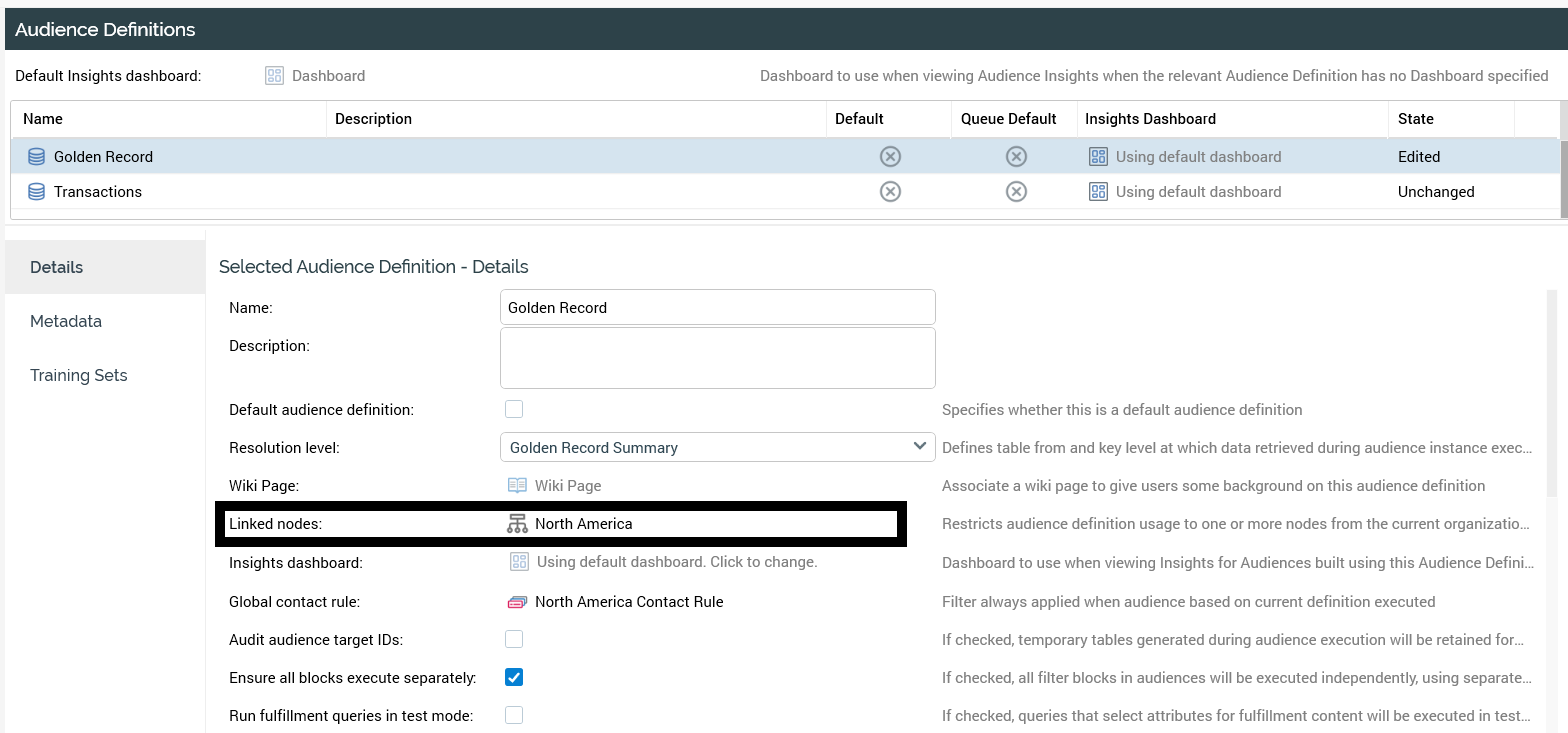
Task: Toggle Default for Golden Record row
Action: click(890, 157)
